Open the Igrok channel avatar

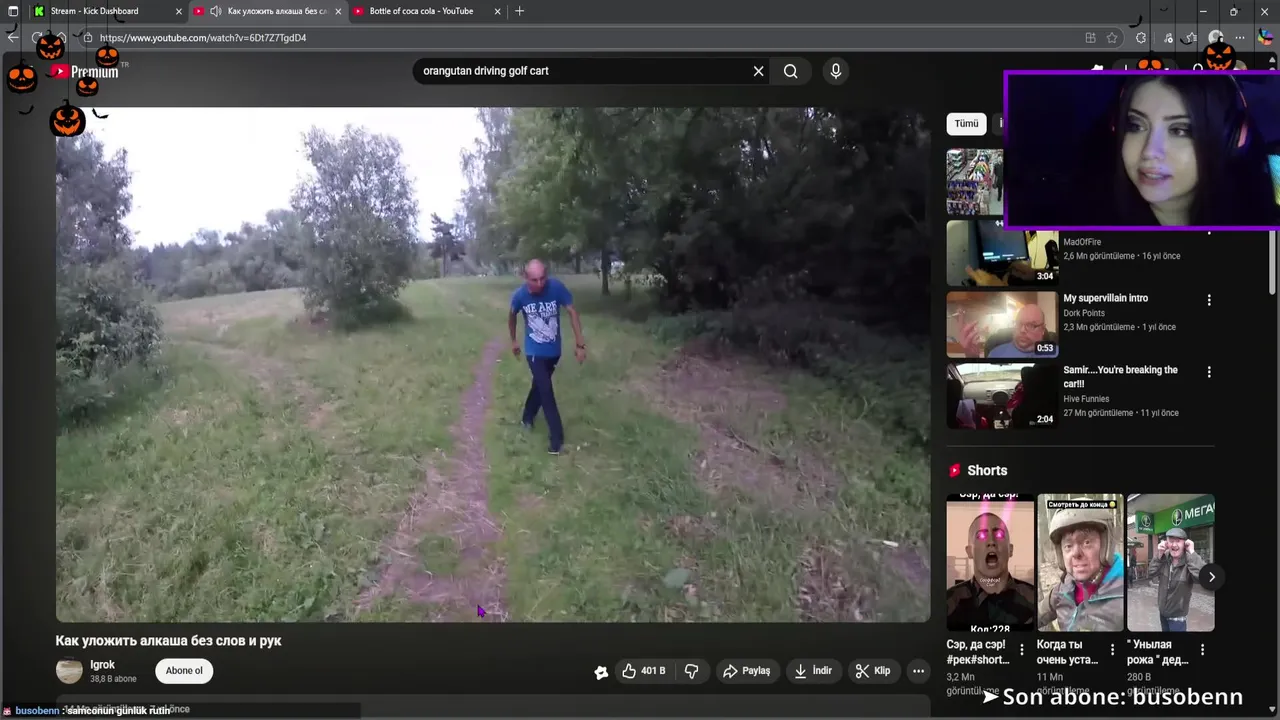click(69, 671)
